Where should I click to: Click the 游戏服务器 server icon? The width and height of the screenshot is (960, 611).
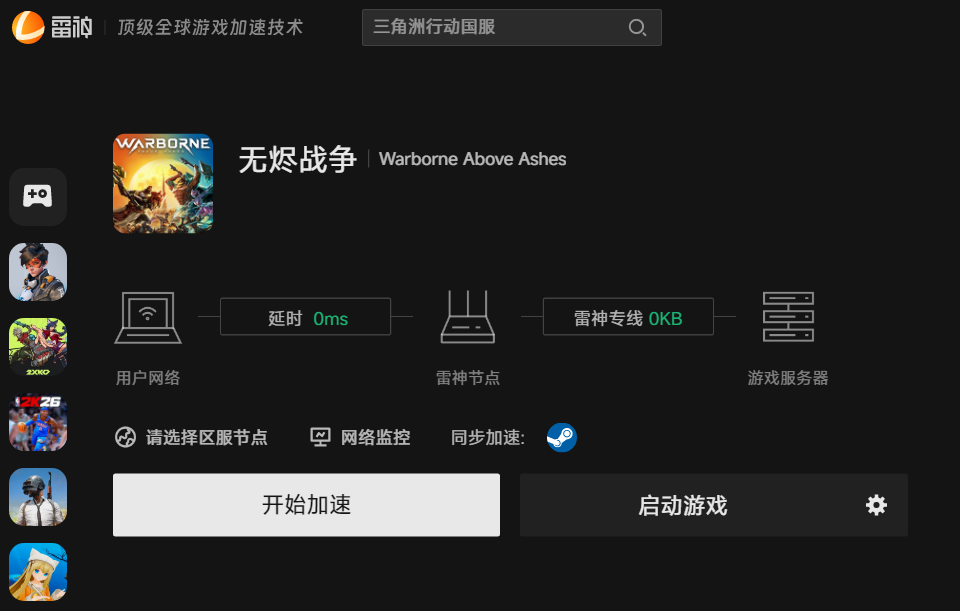click(x=788, y=317)
